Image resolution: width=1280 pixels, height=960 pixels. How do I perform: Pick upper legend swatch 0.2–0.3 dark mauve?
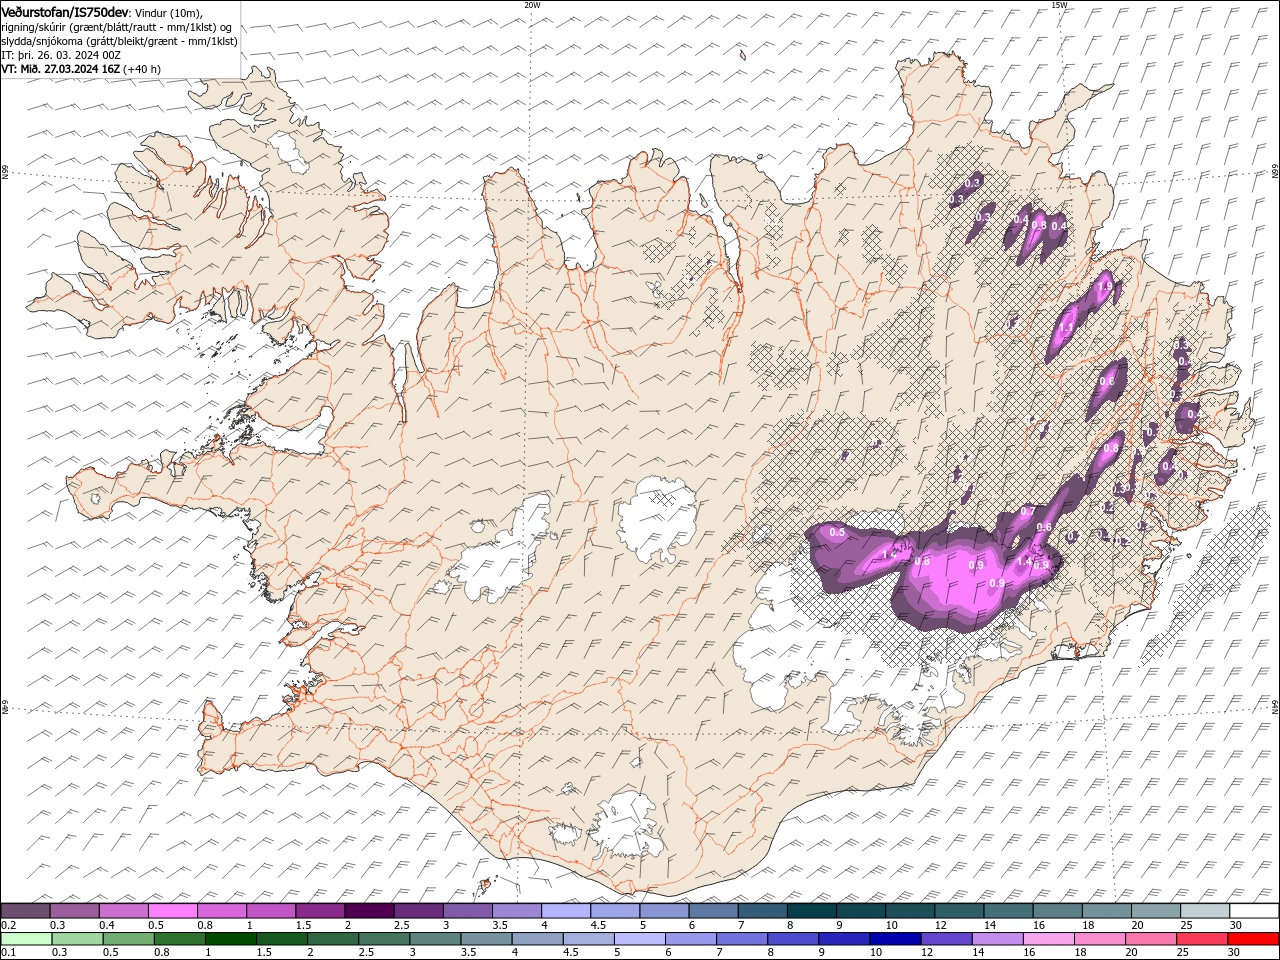(26, 911)
